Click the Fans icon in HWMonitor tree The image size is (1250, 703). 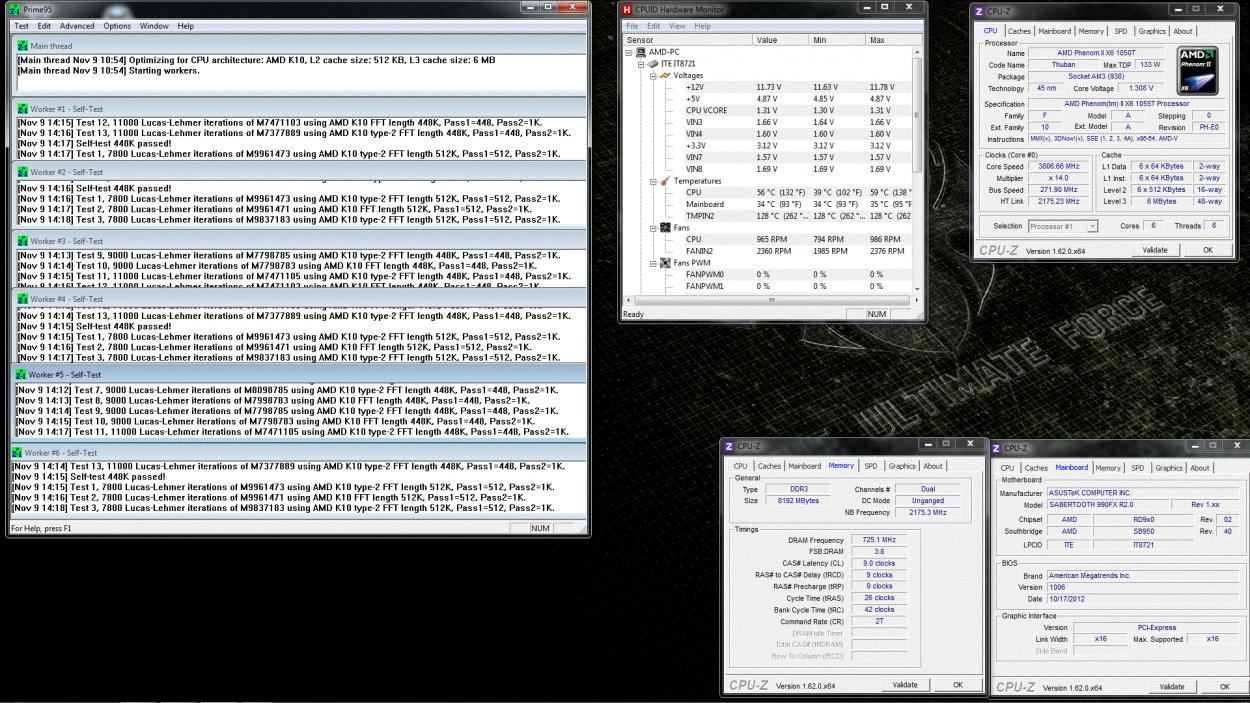[666, 228]
